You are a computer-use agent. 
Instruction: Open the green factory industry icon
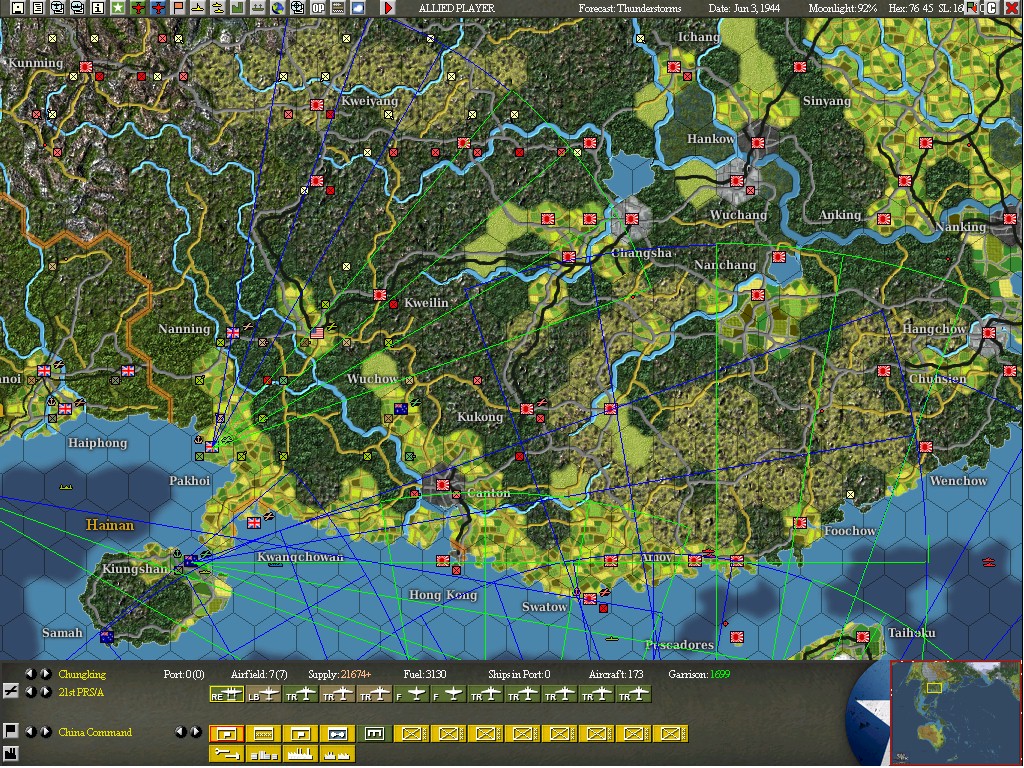click(238, 8)
